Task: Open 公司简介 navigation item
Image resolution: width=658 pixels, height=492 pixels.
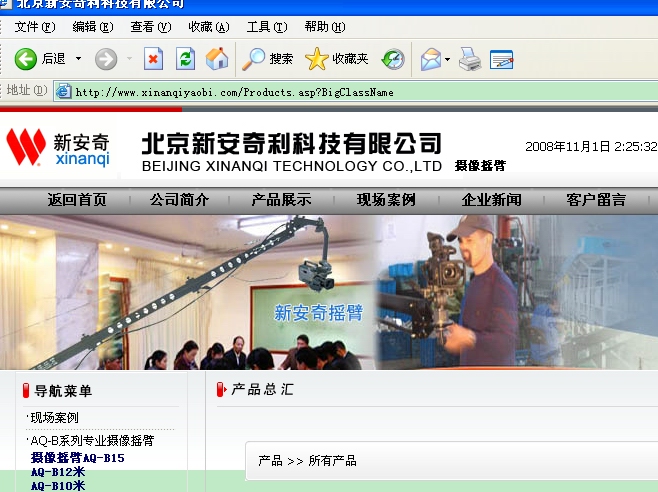Action: 179,200
